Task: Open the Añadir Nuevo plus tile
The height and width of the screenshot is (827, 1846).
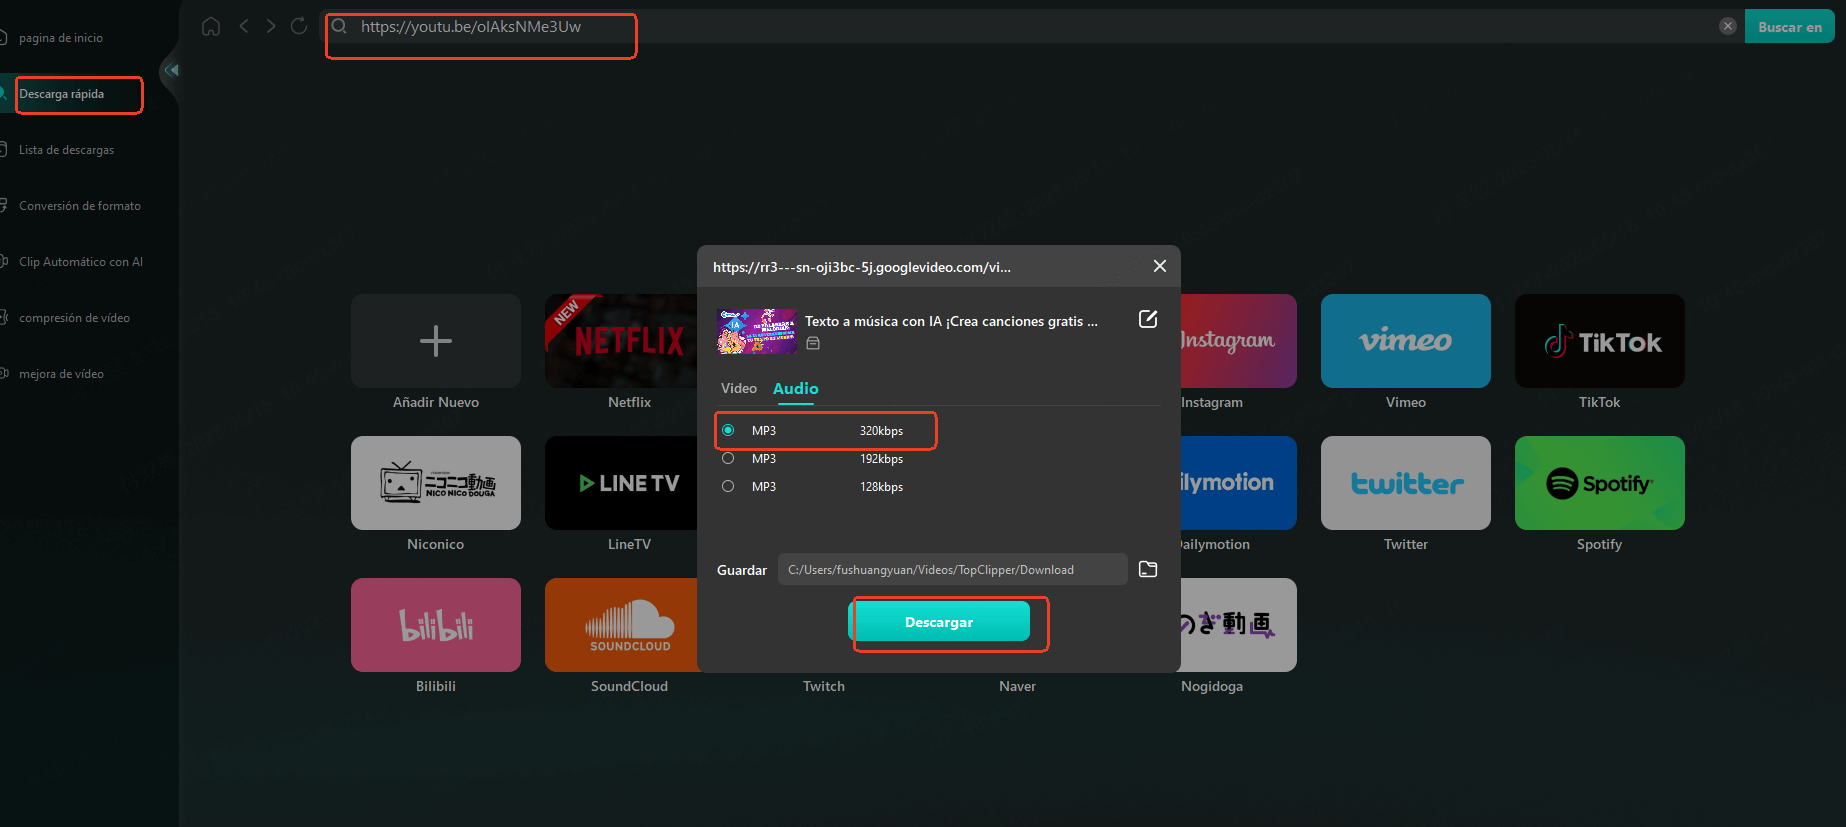Action: (436, 341)
